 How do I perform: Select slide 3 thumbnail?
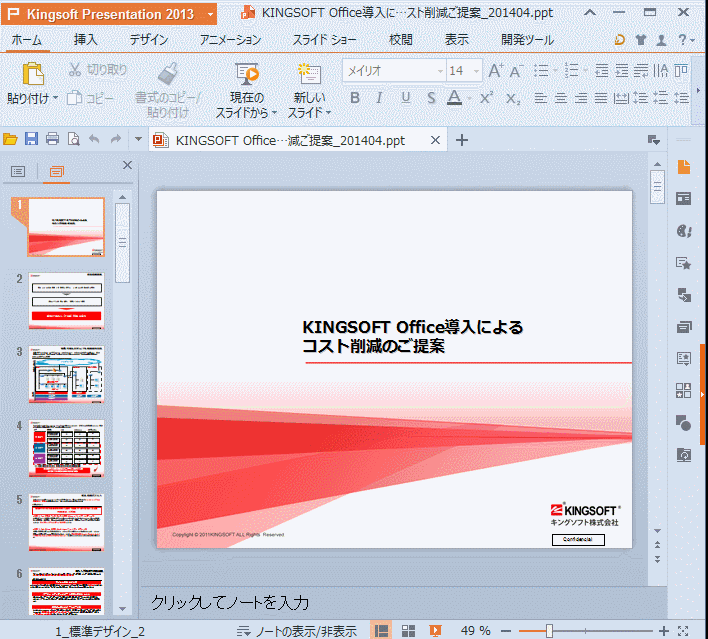[x=66, y=374]
